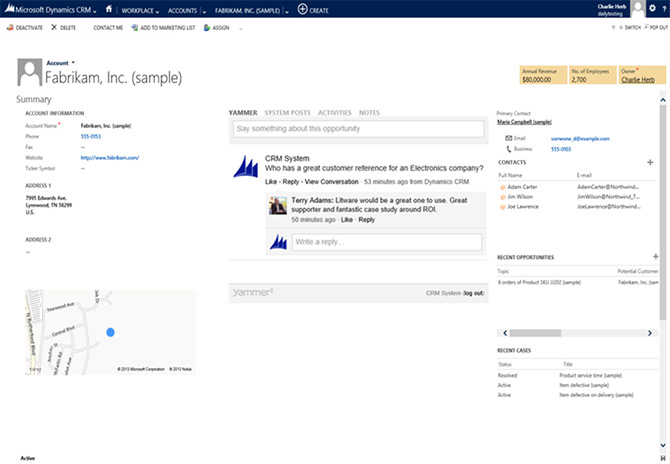Open the Workplace navigation dropdown
This screenshot has height=464, width=670.
(x=142, y=9)
